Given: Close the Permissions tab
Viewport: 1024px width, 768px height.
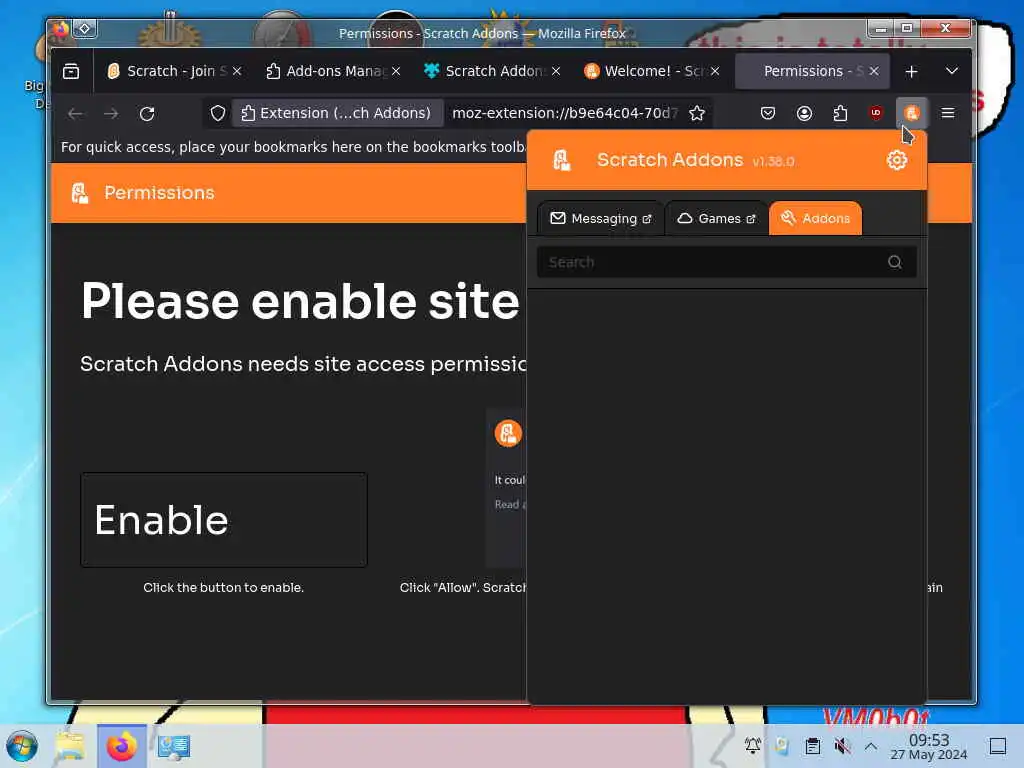Looking at the screenshot, I should (874, 71).
